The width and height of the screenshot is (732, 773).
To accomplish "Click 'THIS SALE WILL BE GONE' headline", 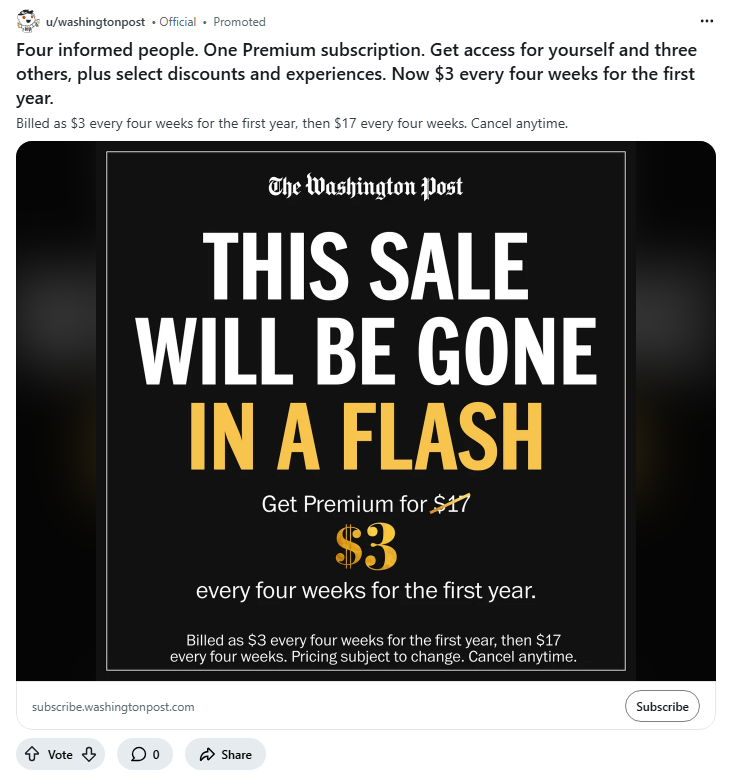I will 366,306.
